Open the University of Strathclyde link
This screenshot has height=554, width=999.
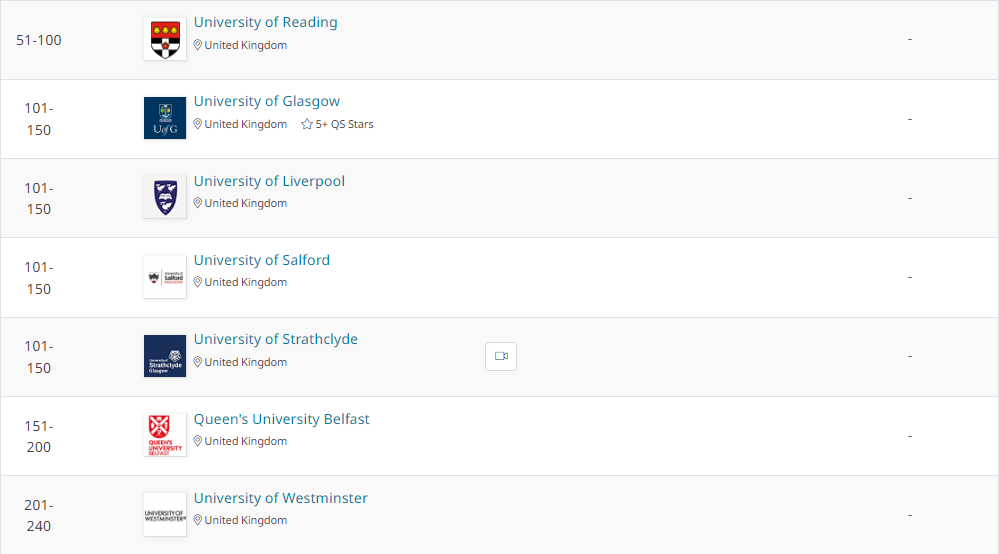[x=275, y=339]
